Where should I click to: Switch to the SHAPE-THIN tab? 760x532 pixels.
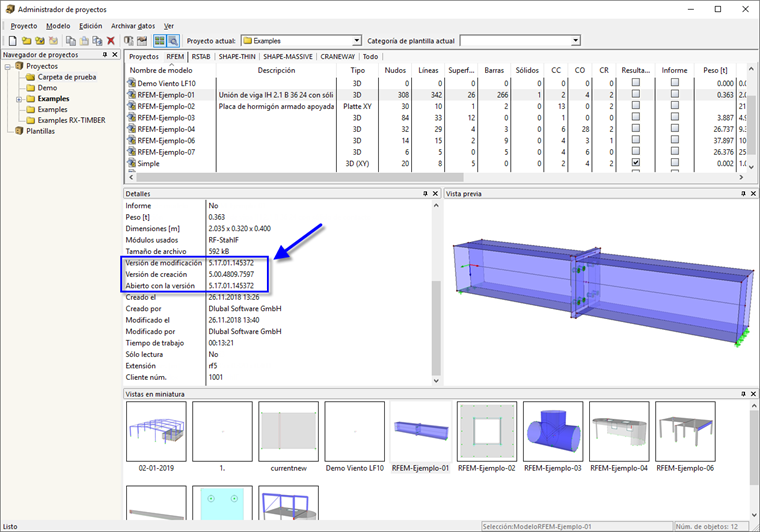pos(237,57)
